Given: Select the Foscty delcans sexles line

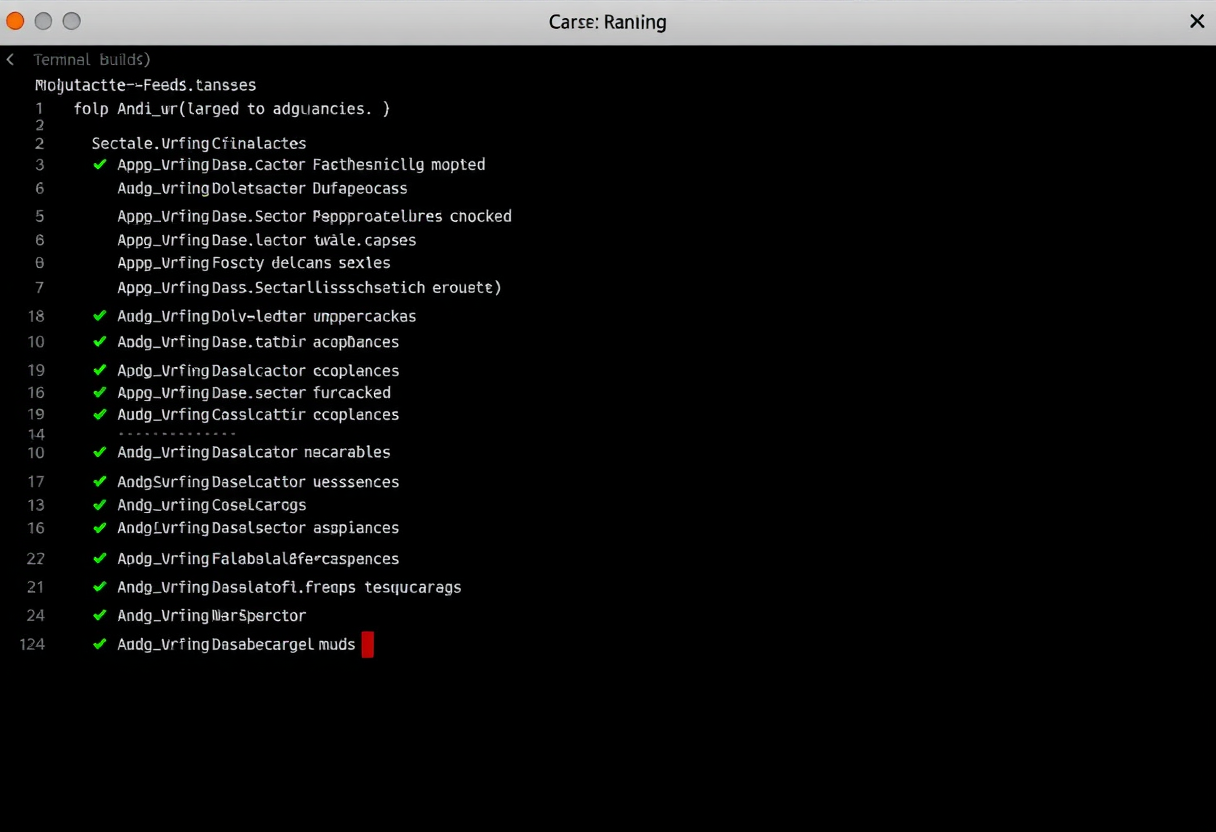Looking at the screenshot, I should click(x=254, y=263).
